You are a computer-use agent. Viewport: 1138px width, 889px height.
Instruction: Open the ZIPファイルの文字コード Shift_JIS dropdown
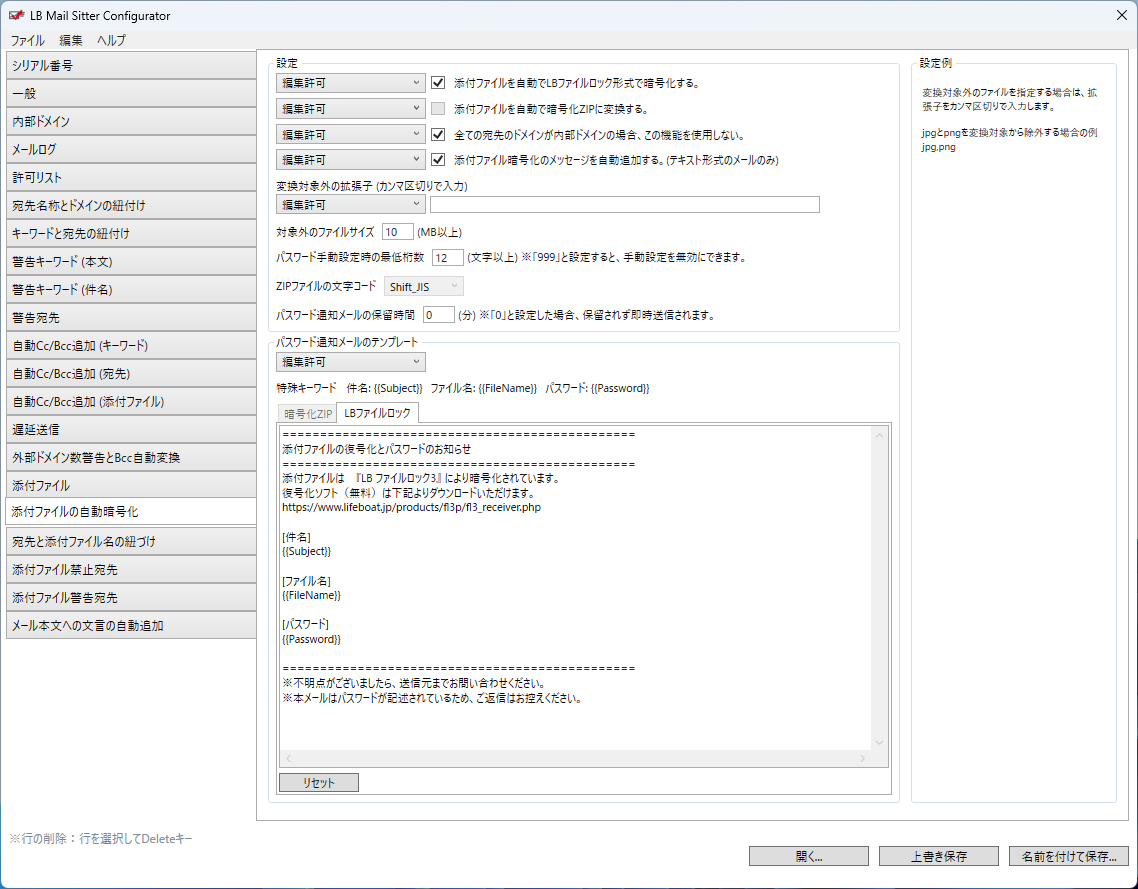coord(423,287)
